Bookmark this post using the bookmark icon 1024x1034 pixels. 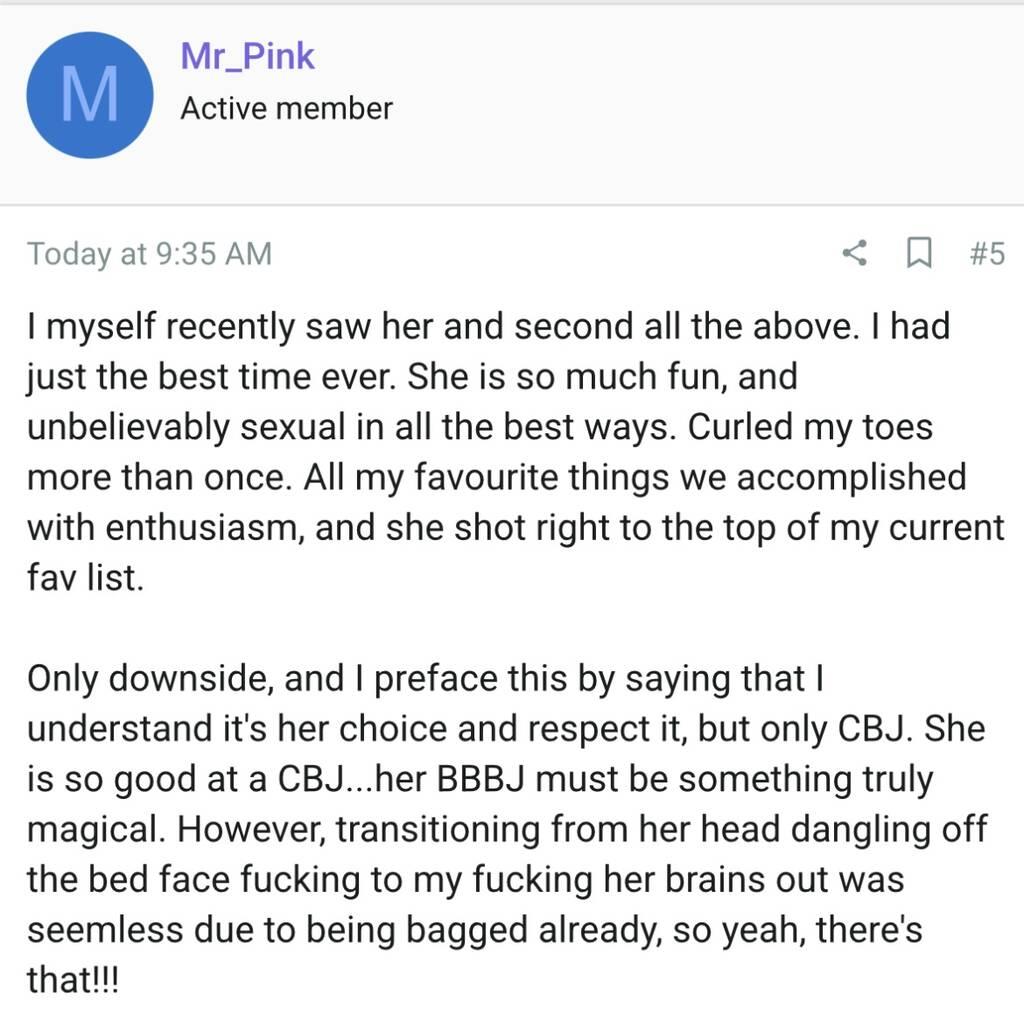pos(919,253)
